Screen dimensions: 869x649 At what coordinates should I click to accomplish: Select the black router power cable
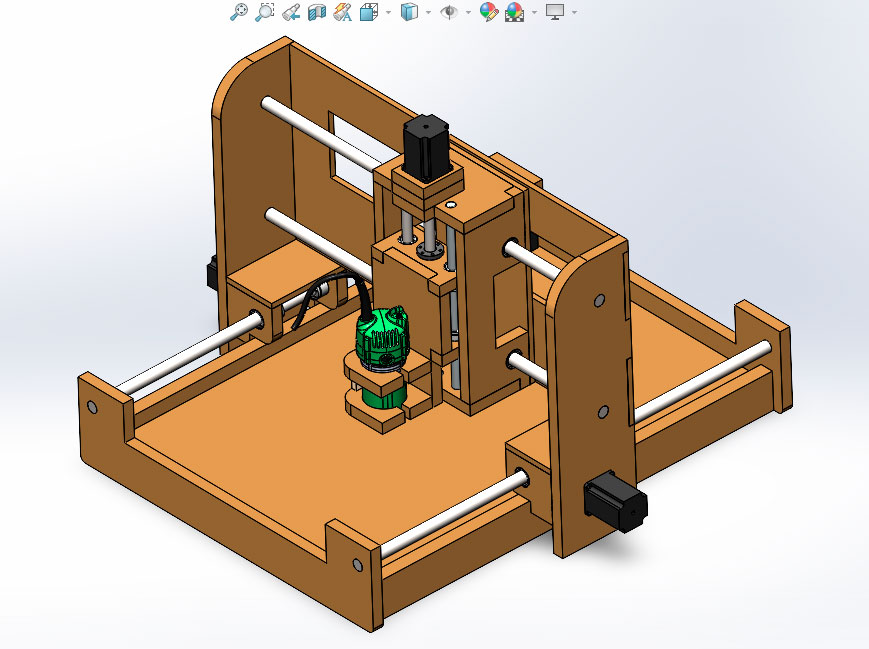pyautogui.click(x=362, y=292)
